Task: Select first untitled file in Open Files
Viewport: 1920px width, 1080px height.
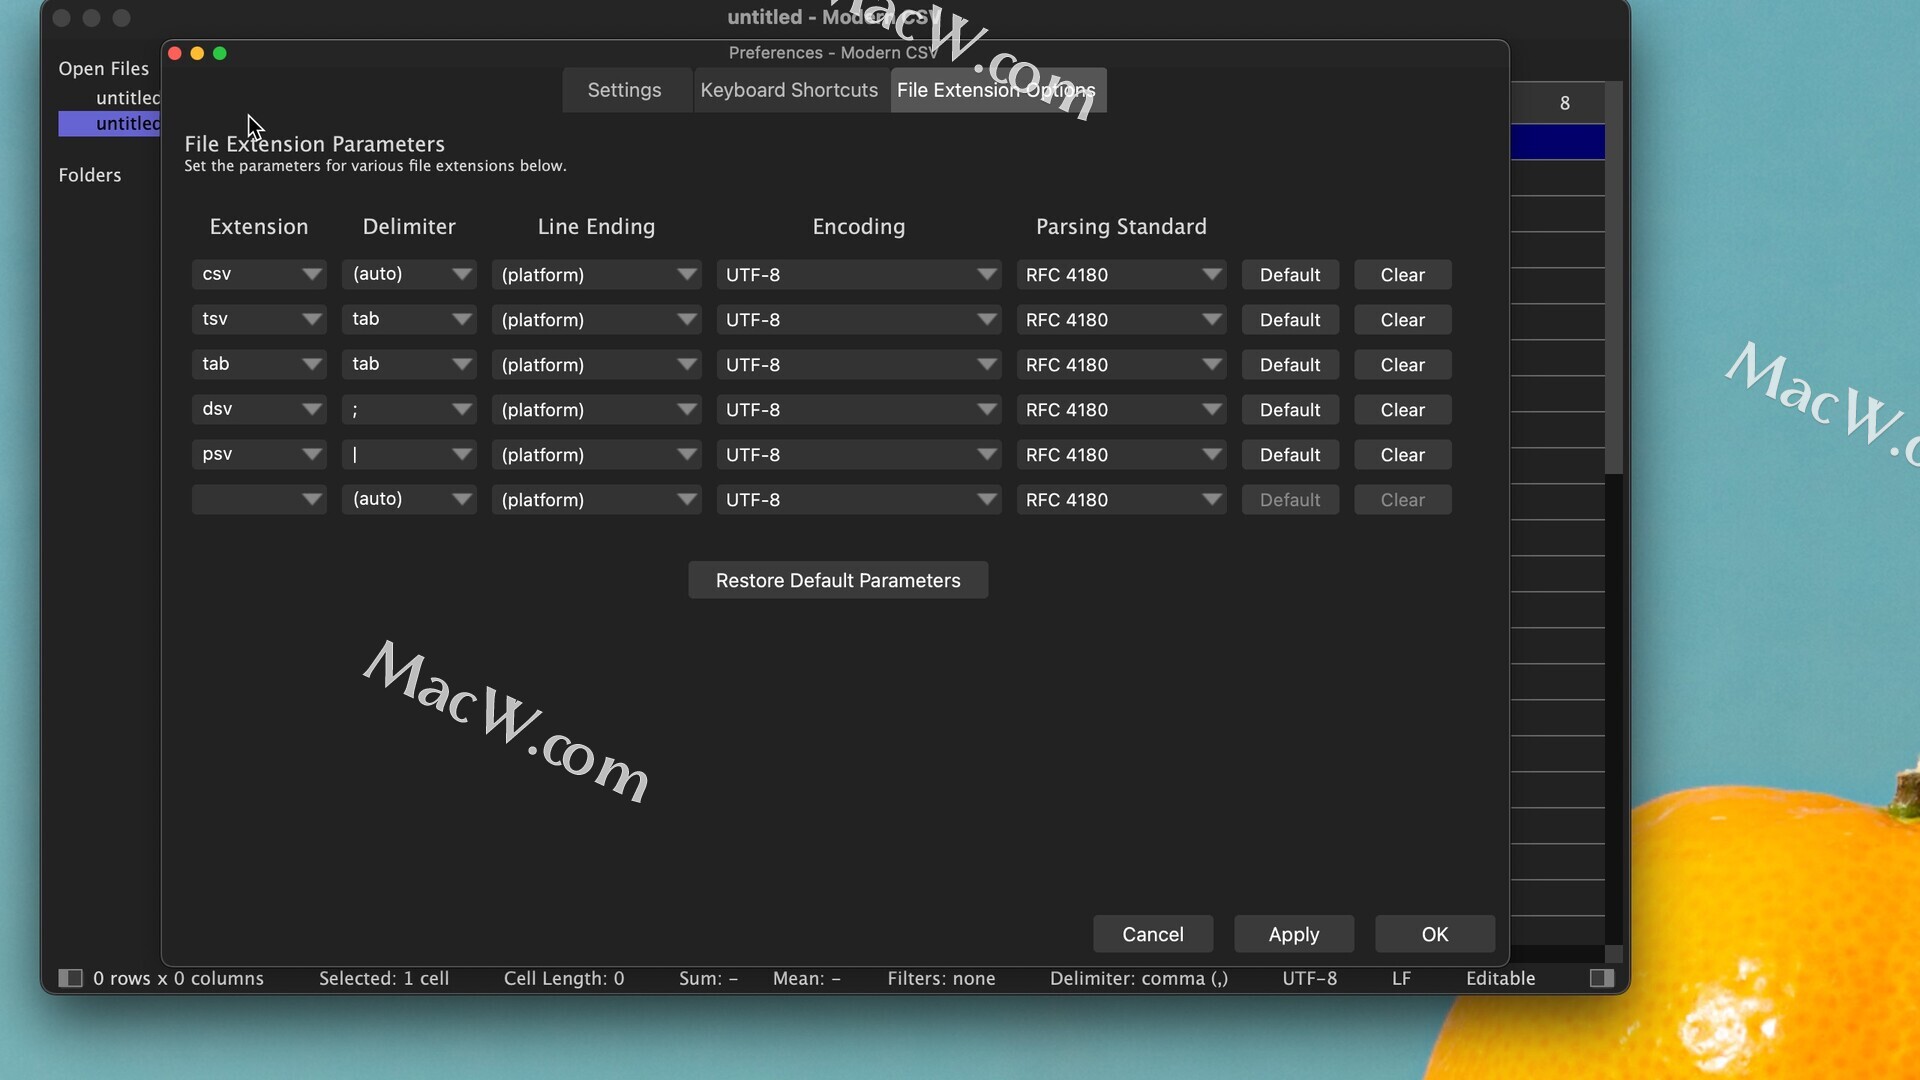Action: (x=128, y=97)
